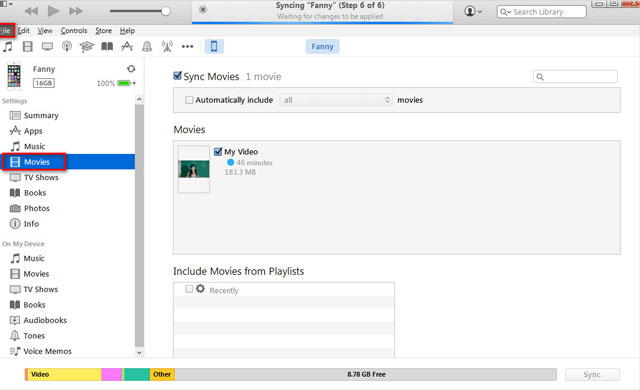
Task: Check the Recently playlist checkbox
Action: pyautogui.click(x=189, y=289)
